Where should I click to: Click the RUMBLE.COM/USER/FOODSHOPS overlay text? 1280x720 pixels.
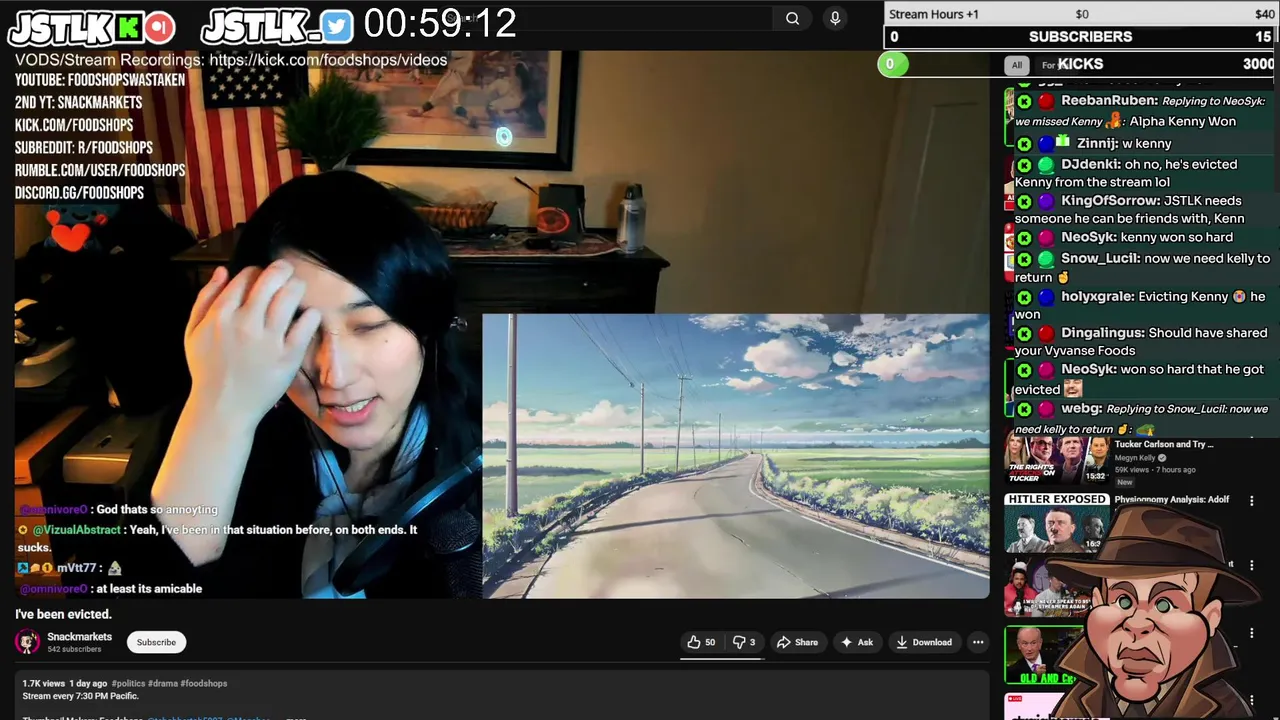(x=100, y=171)
